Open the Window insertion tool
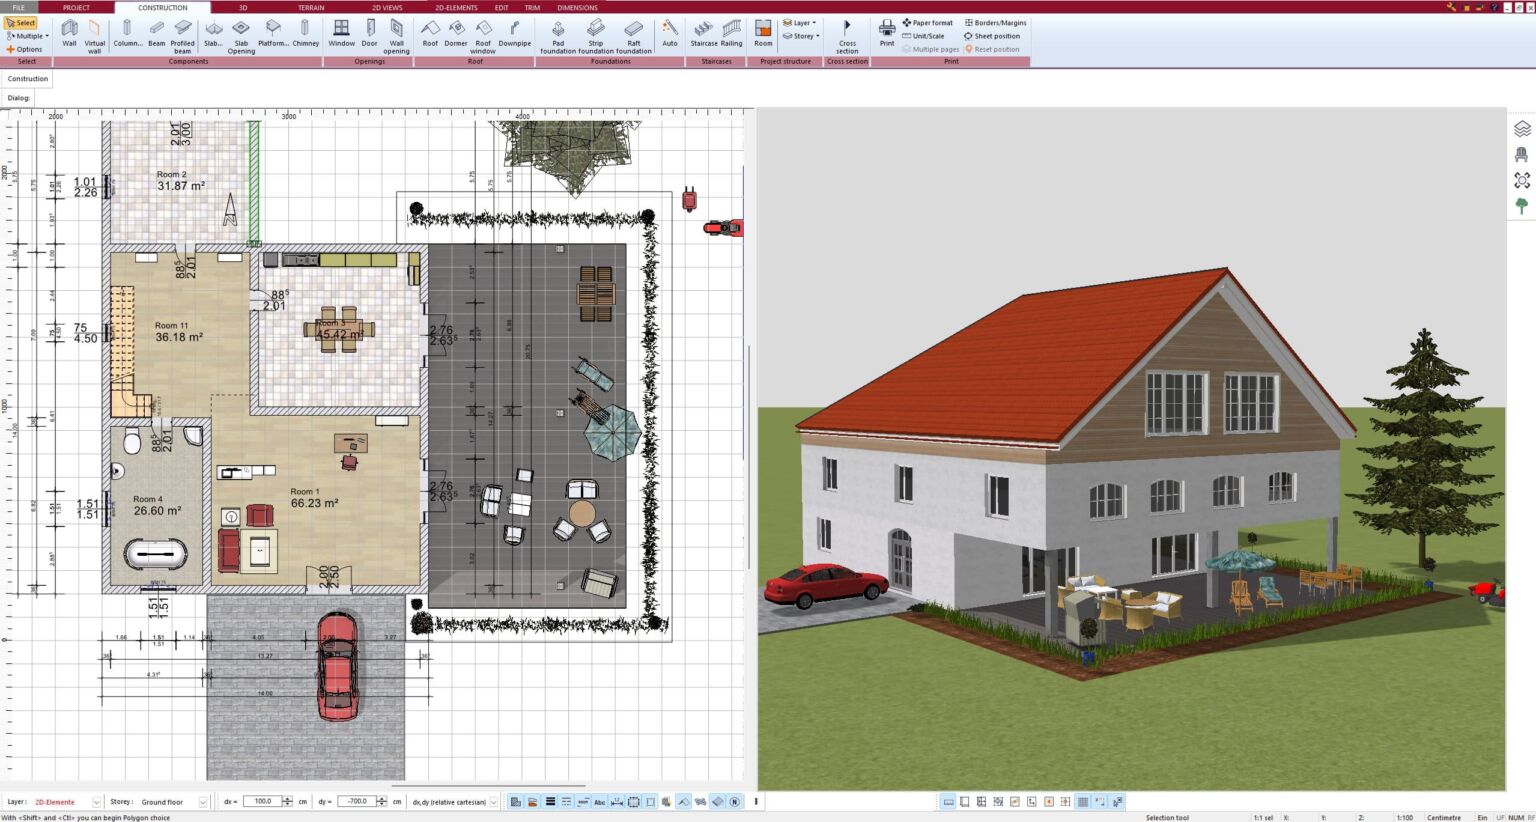Image resolution: width=1536 pixels, height=822 pixels. point(341,35)
